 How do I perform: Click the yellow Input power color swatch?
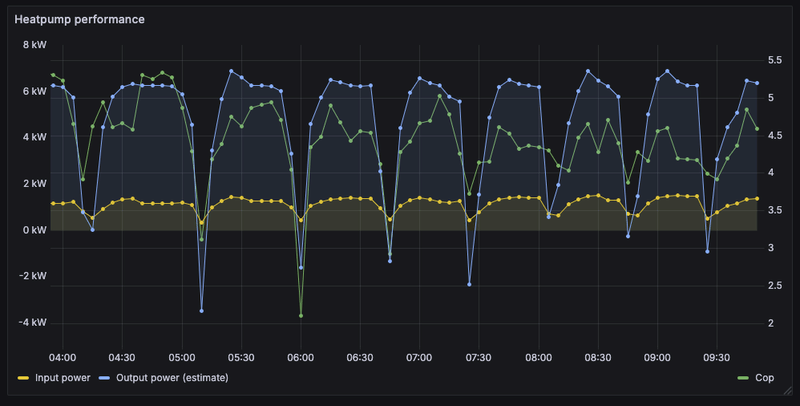coord(23,378)
